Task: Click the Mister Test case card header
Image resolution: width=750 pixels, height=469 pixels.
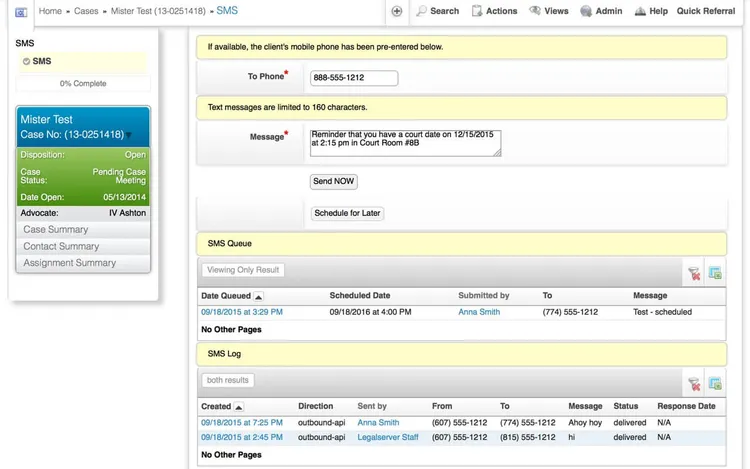Action: point(83,127)
